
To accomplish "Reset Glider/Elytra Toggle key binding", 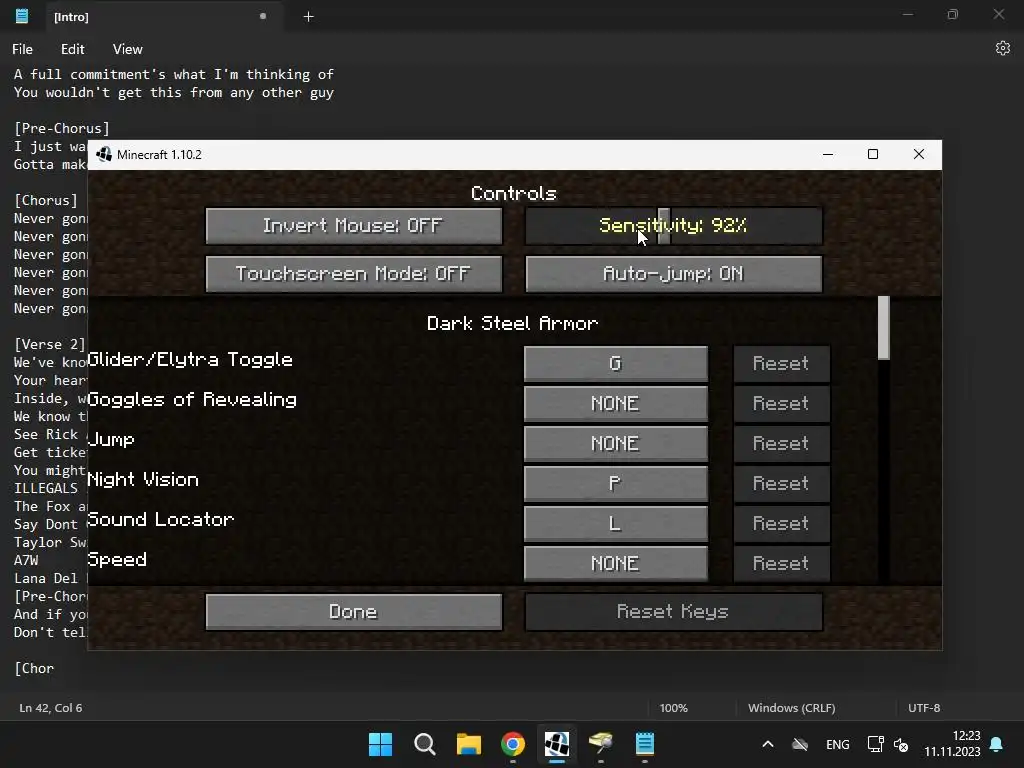I will (782, 364).
